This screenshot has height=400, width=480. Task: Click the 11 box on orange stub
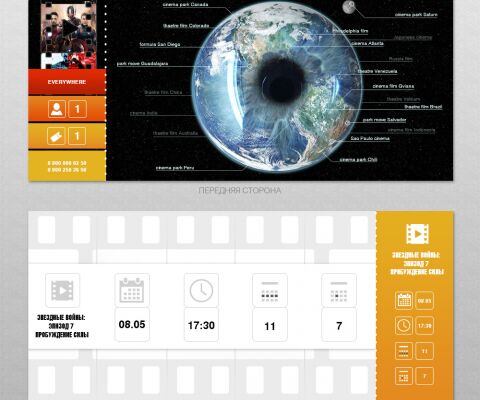pyautogui.click(x=424, y=351)
